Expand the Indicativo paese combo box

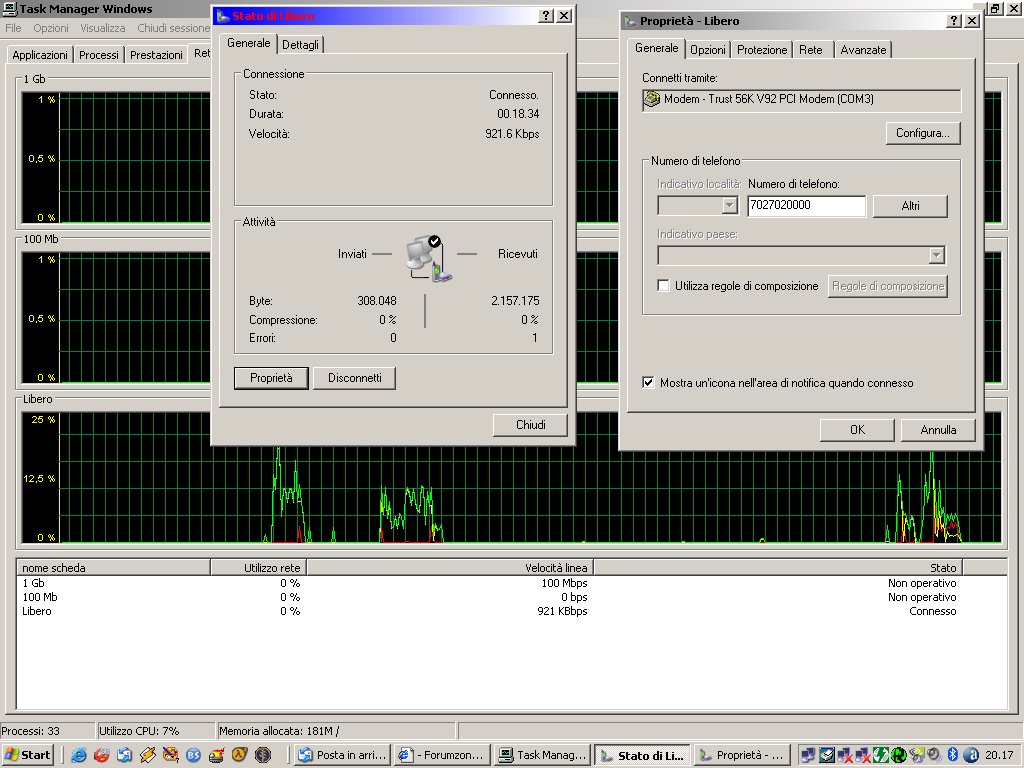click(936, 256)
